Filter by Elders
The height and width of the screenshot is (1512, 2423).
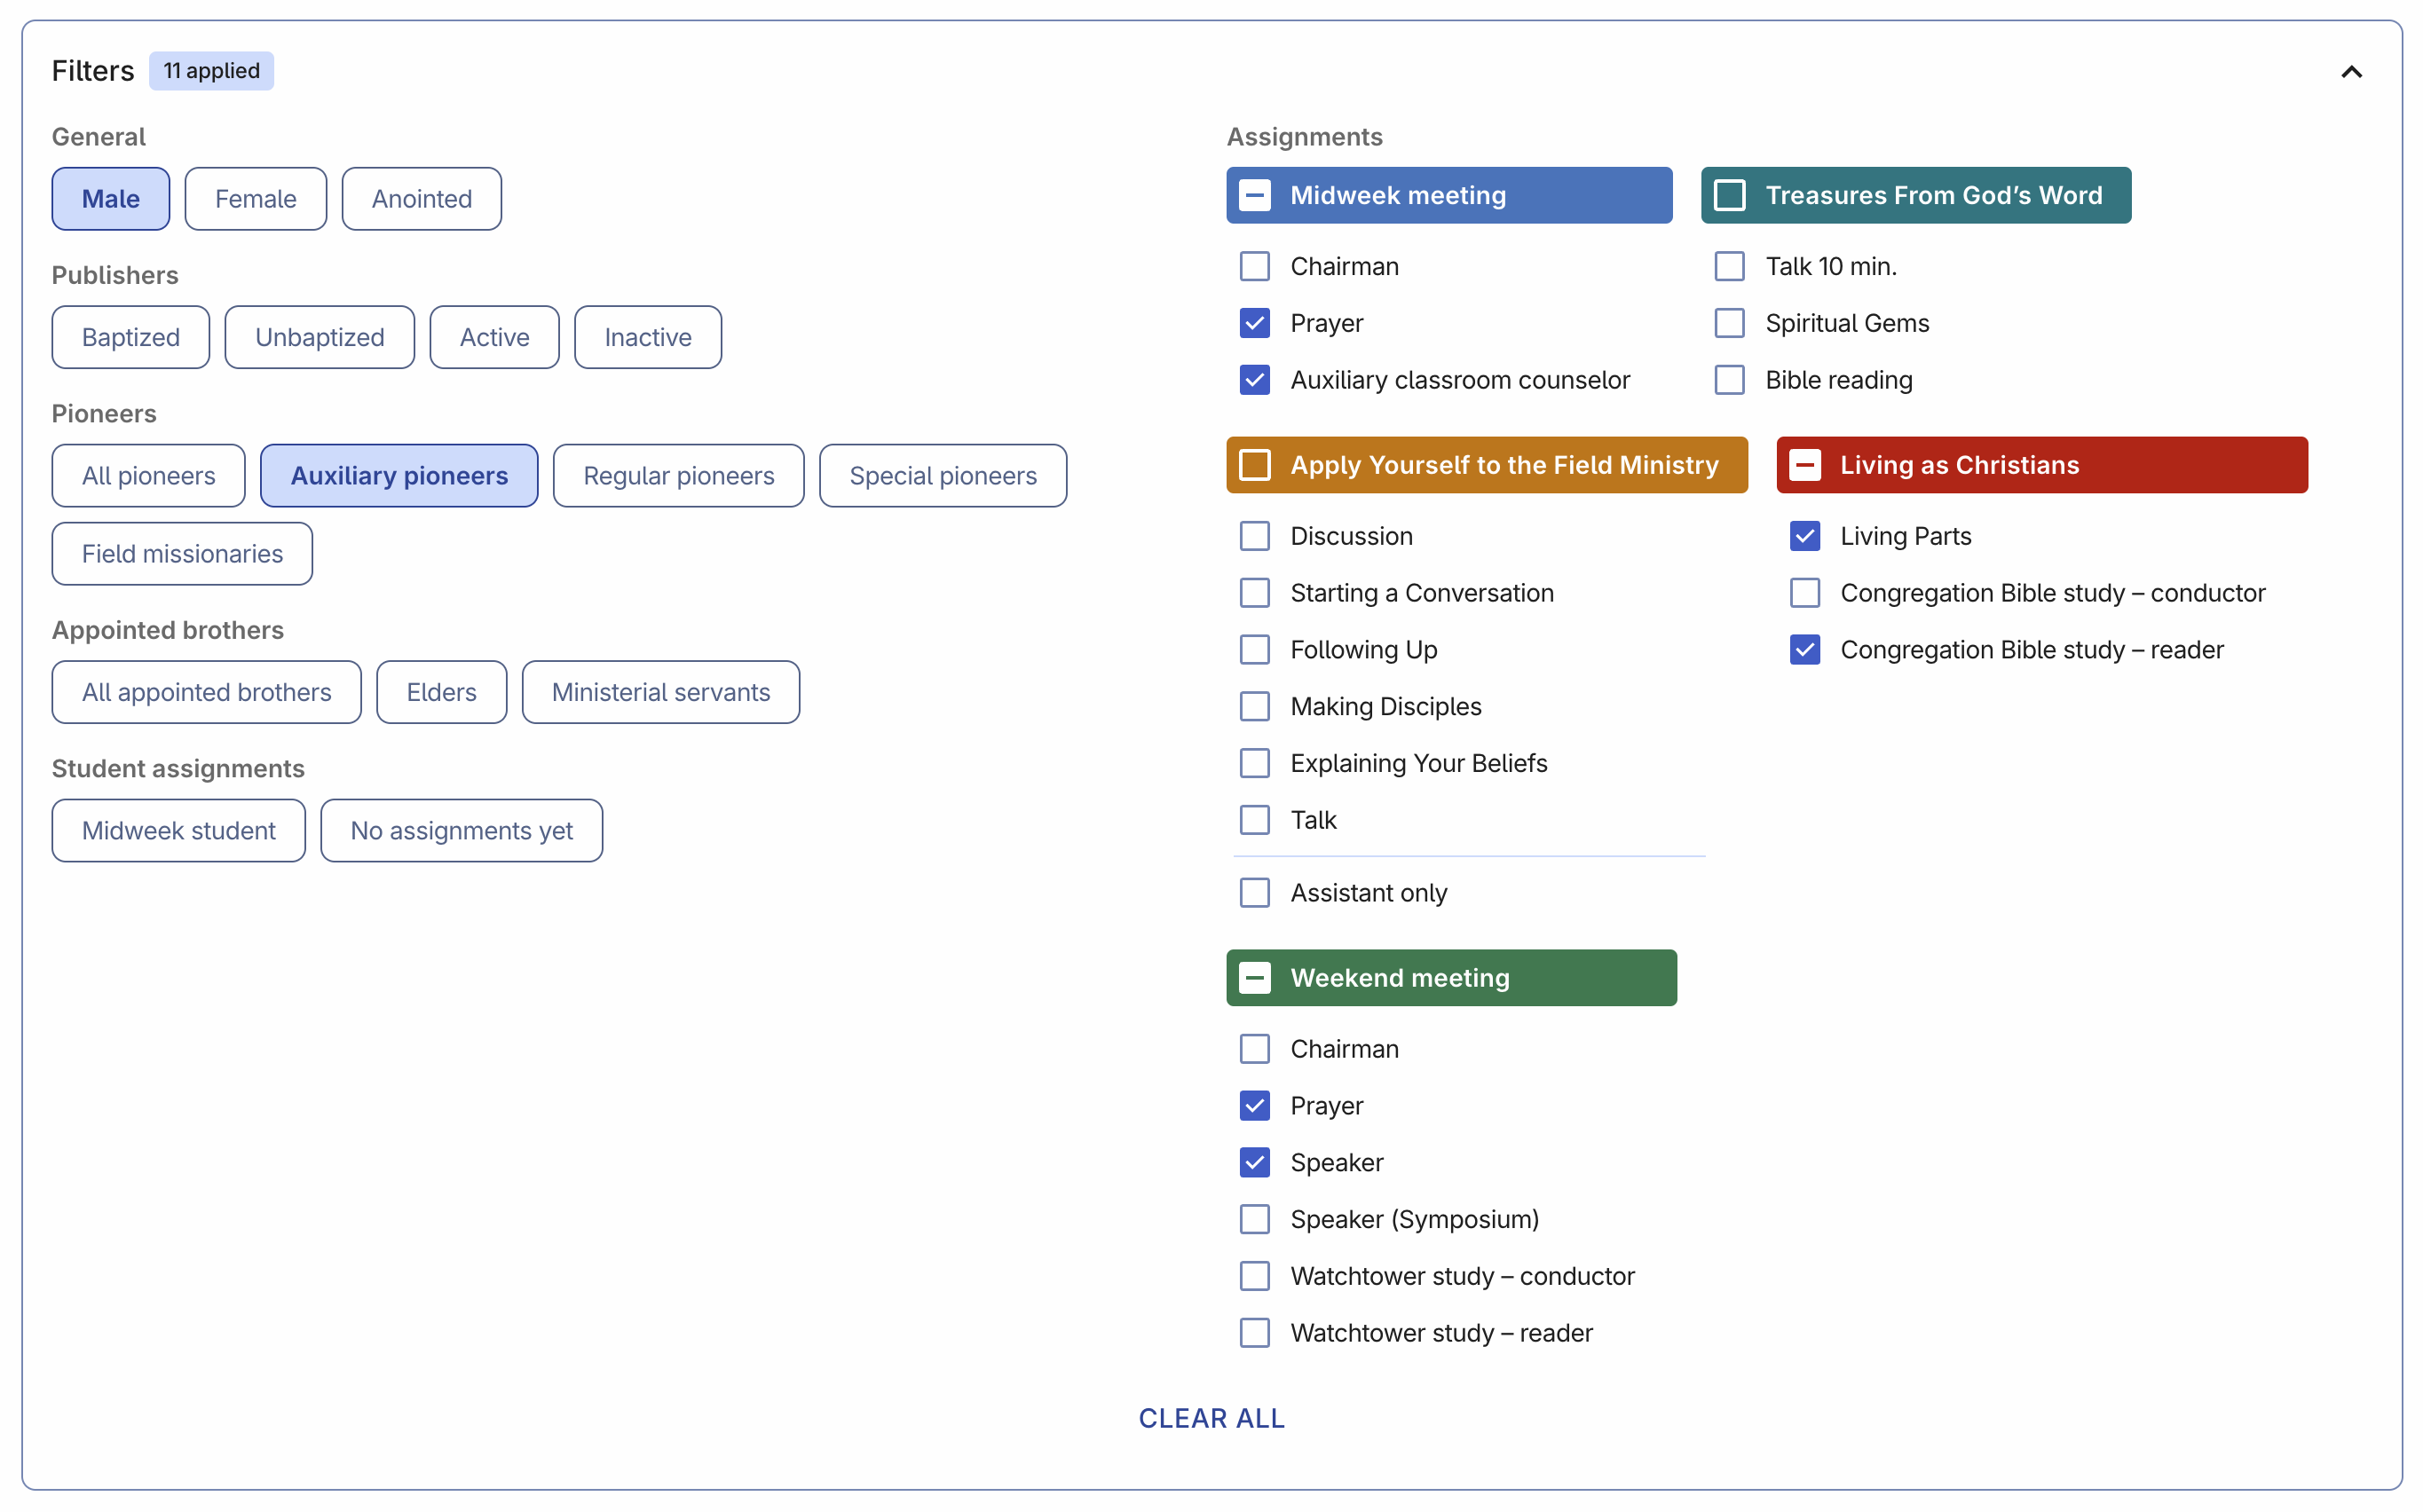click(x=441, y=692)
